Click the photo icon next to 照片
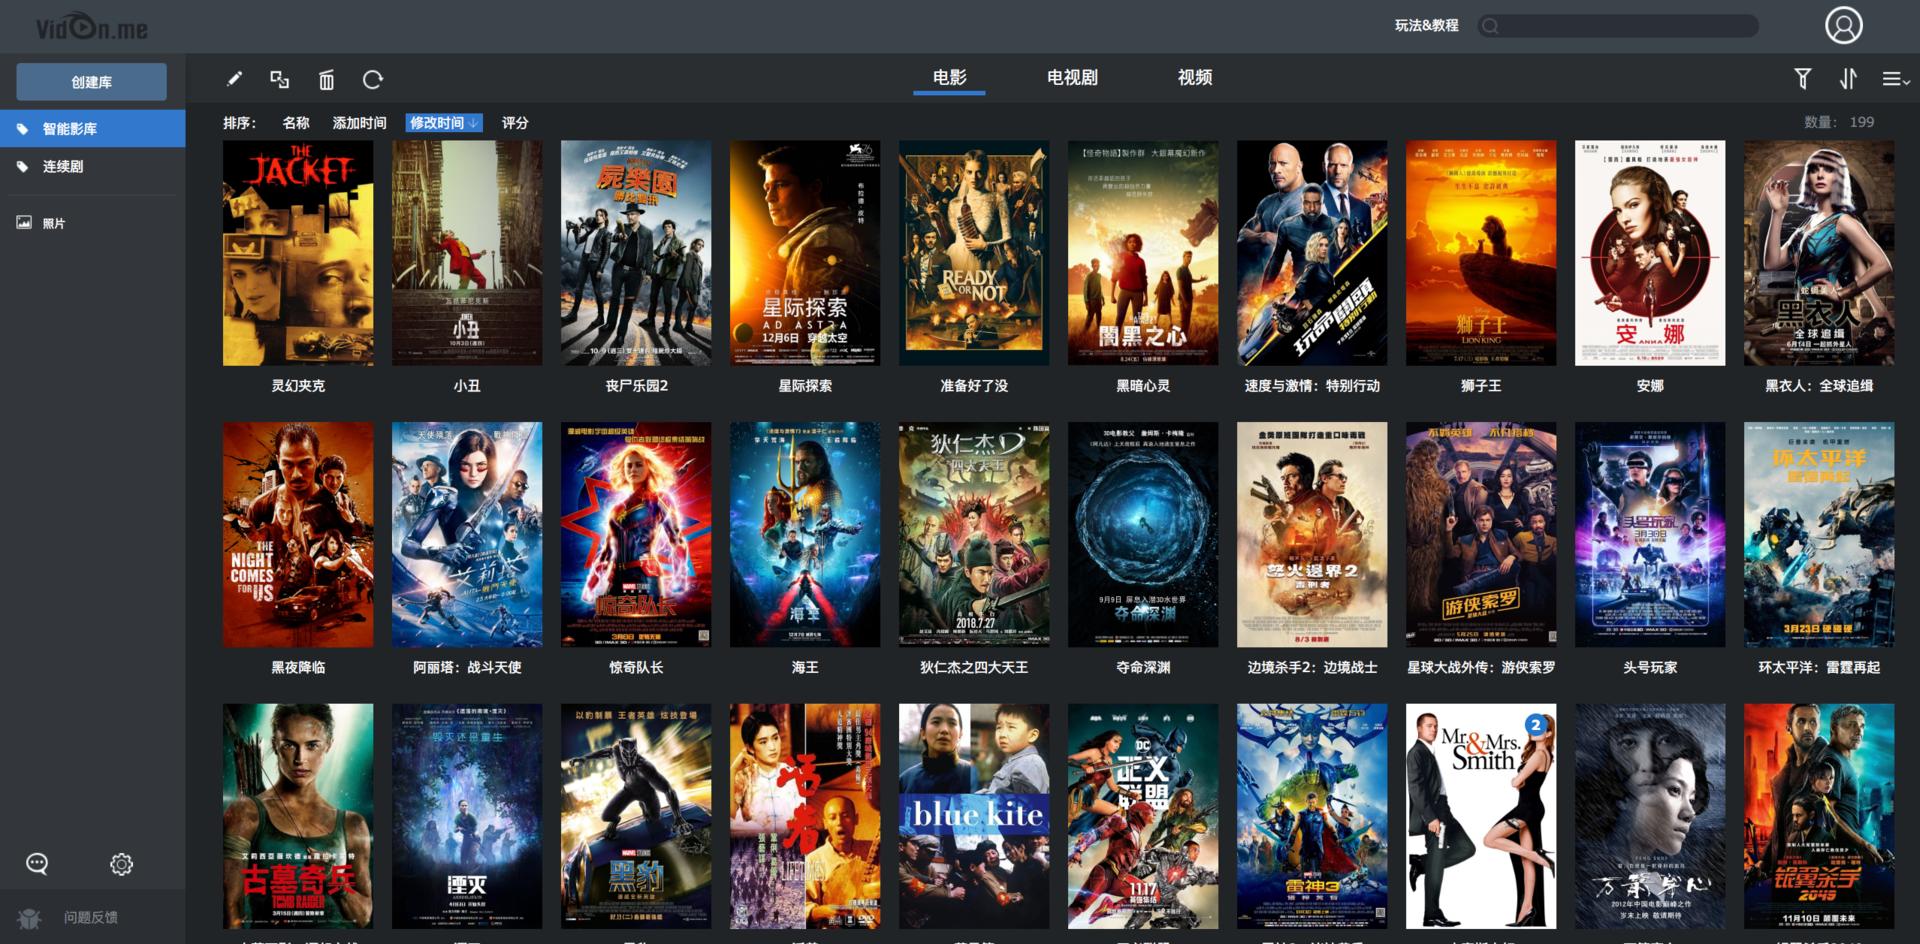Screen dimensions: 1920x944 [x=24, y=222]
